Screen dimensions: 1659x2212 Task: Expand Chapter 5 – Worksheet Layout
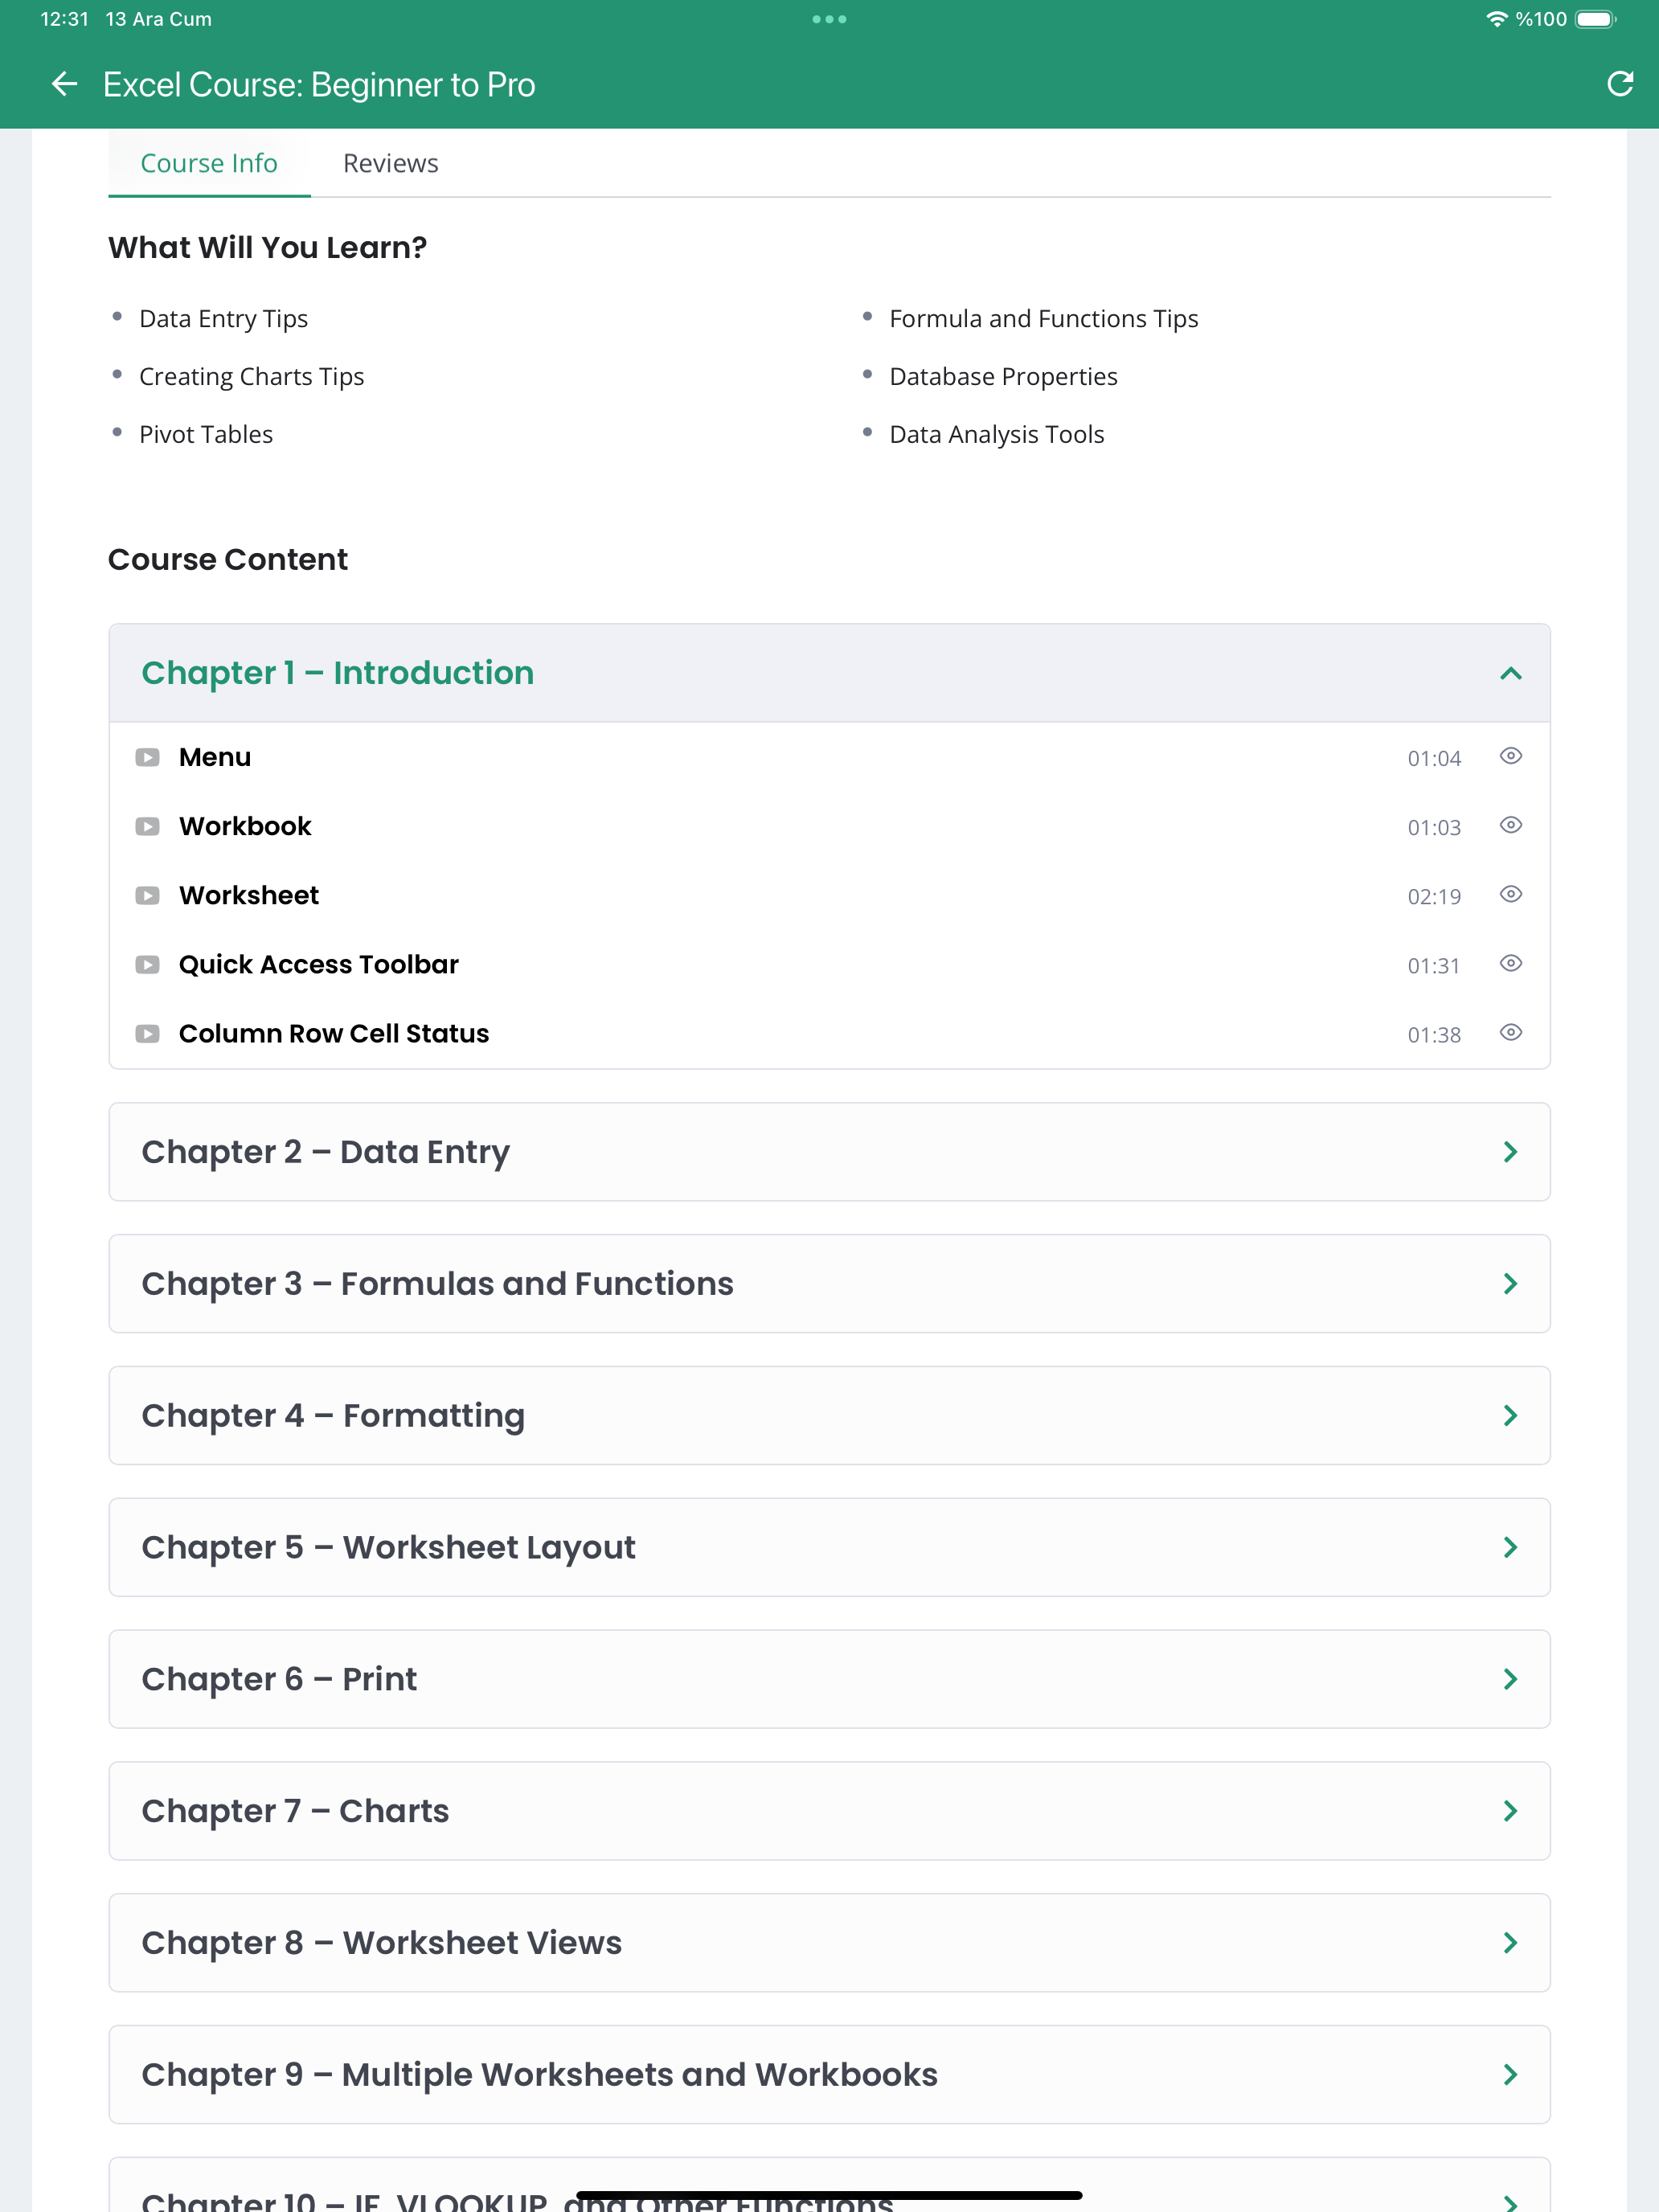click(x=829, y=1547)
